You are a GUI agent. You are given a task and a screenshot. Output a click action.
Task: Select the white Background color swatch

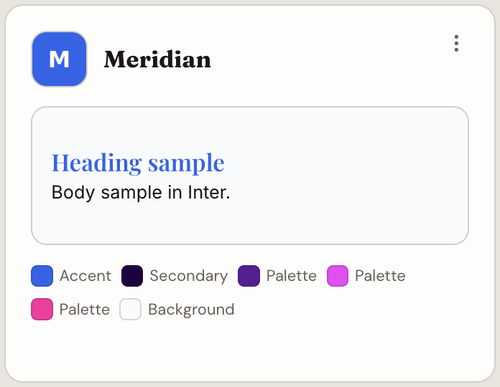pos(130,309)
